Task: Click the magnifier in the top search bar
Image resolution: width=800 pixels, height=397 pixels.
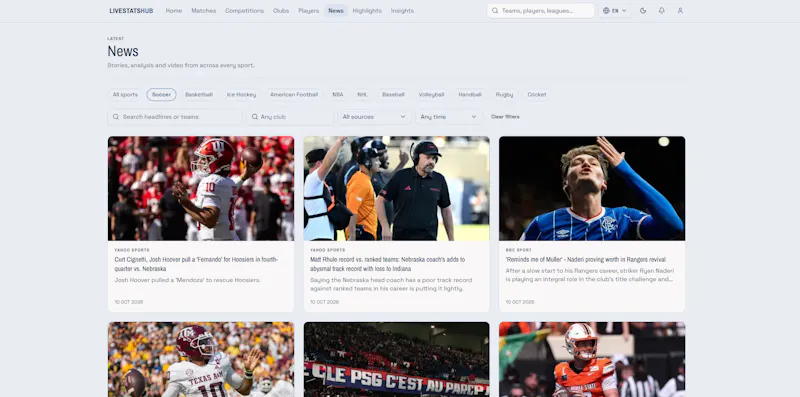Action: pyautogui.click(x=495, y=11)
